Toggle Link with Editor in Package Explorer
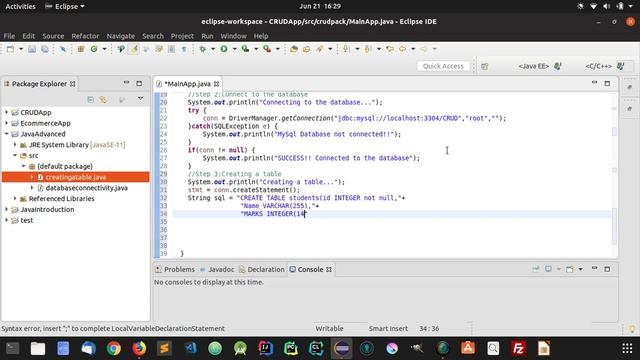This screenshot has width=640, height=360. point(103,100)
